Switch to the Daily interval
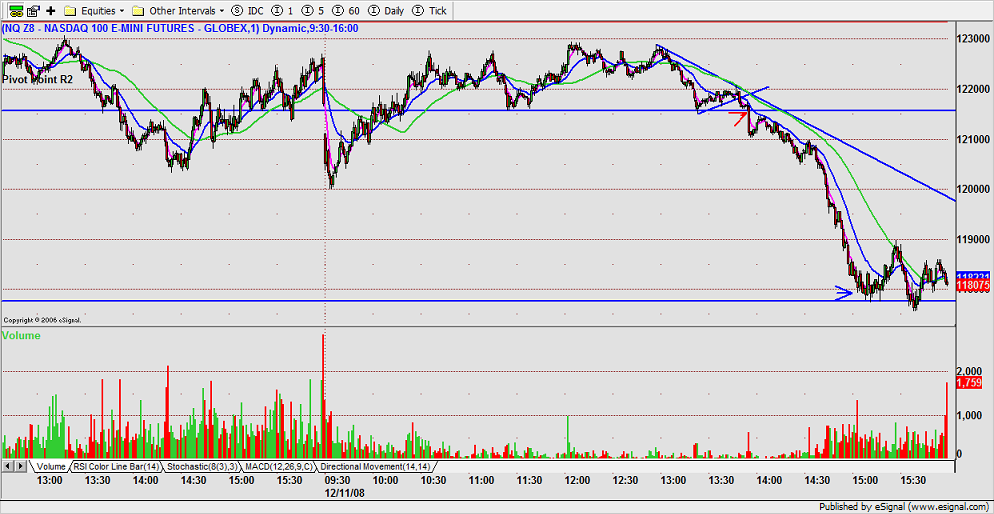 [x=386, y=11]
